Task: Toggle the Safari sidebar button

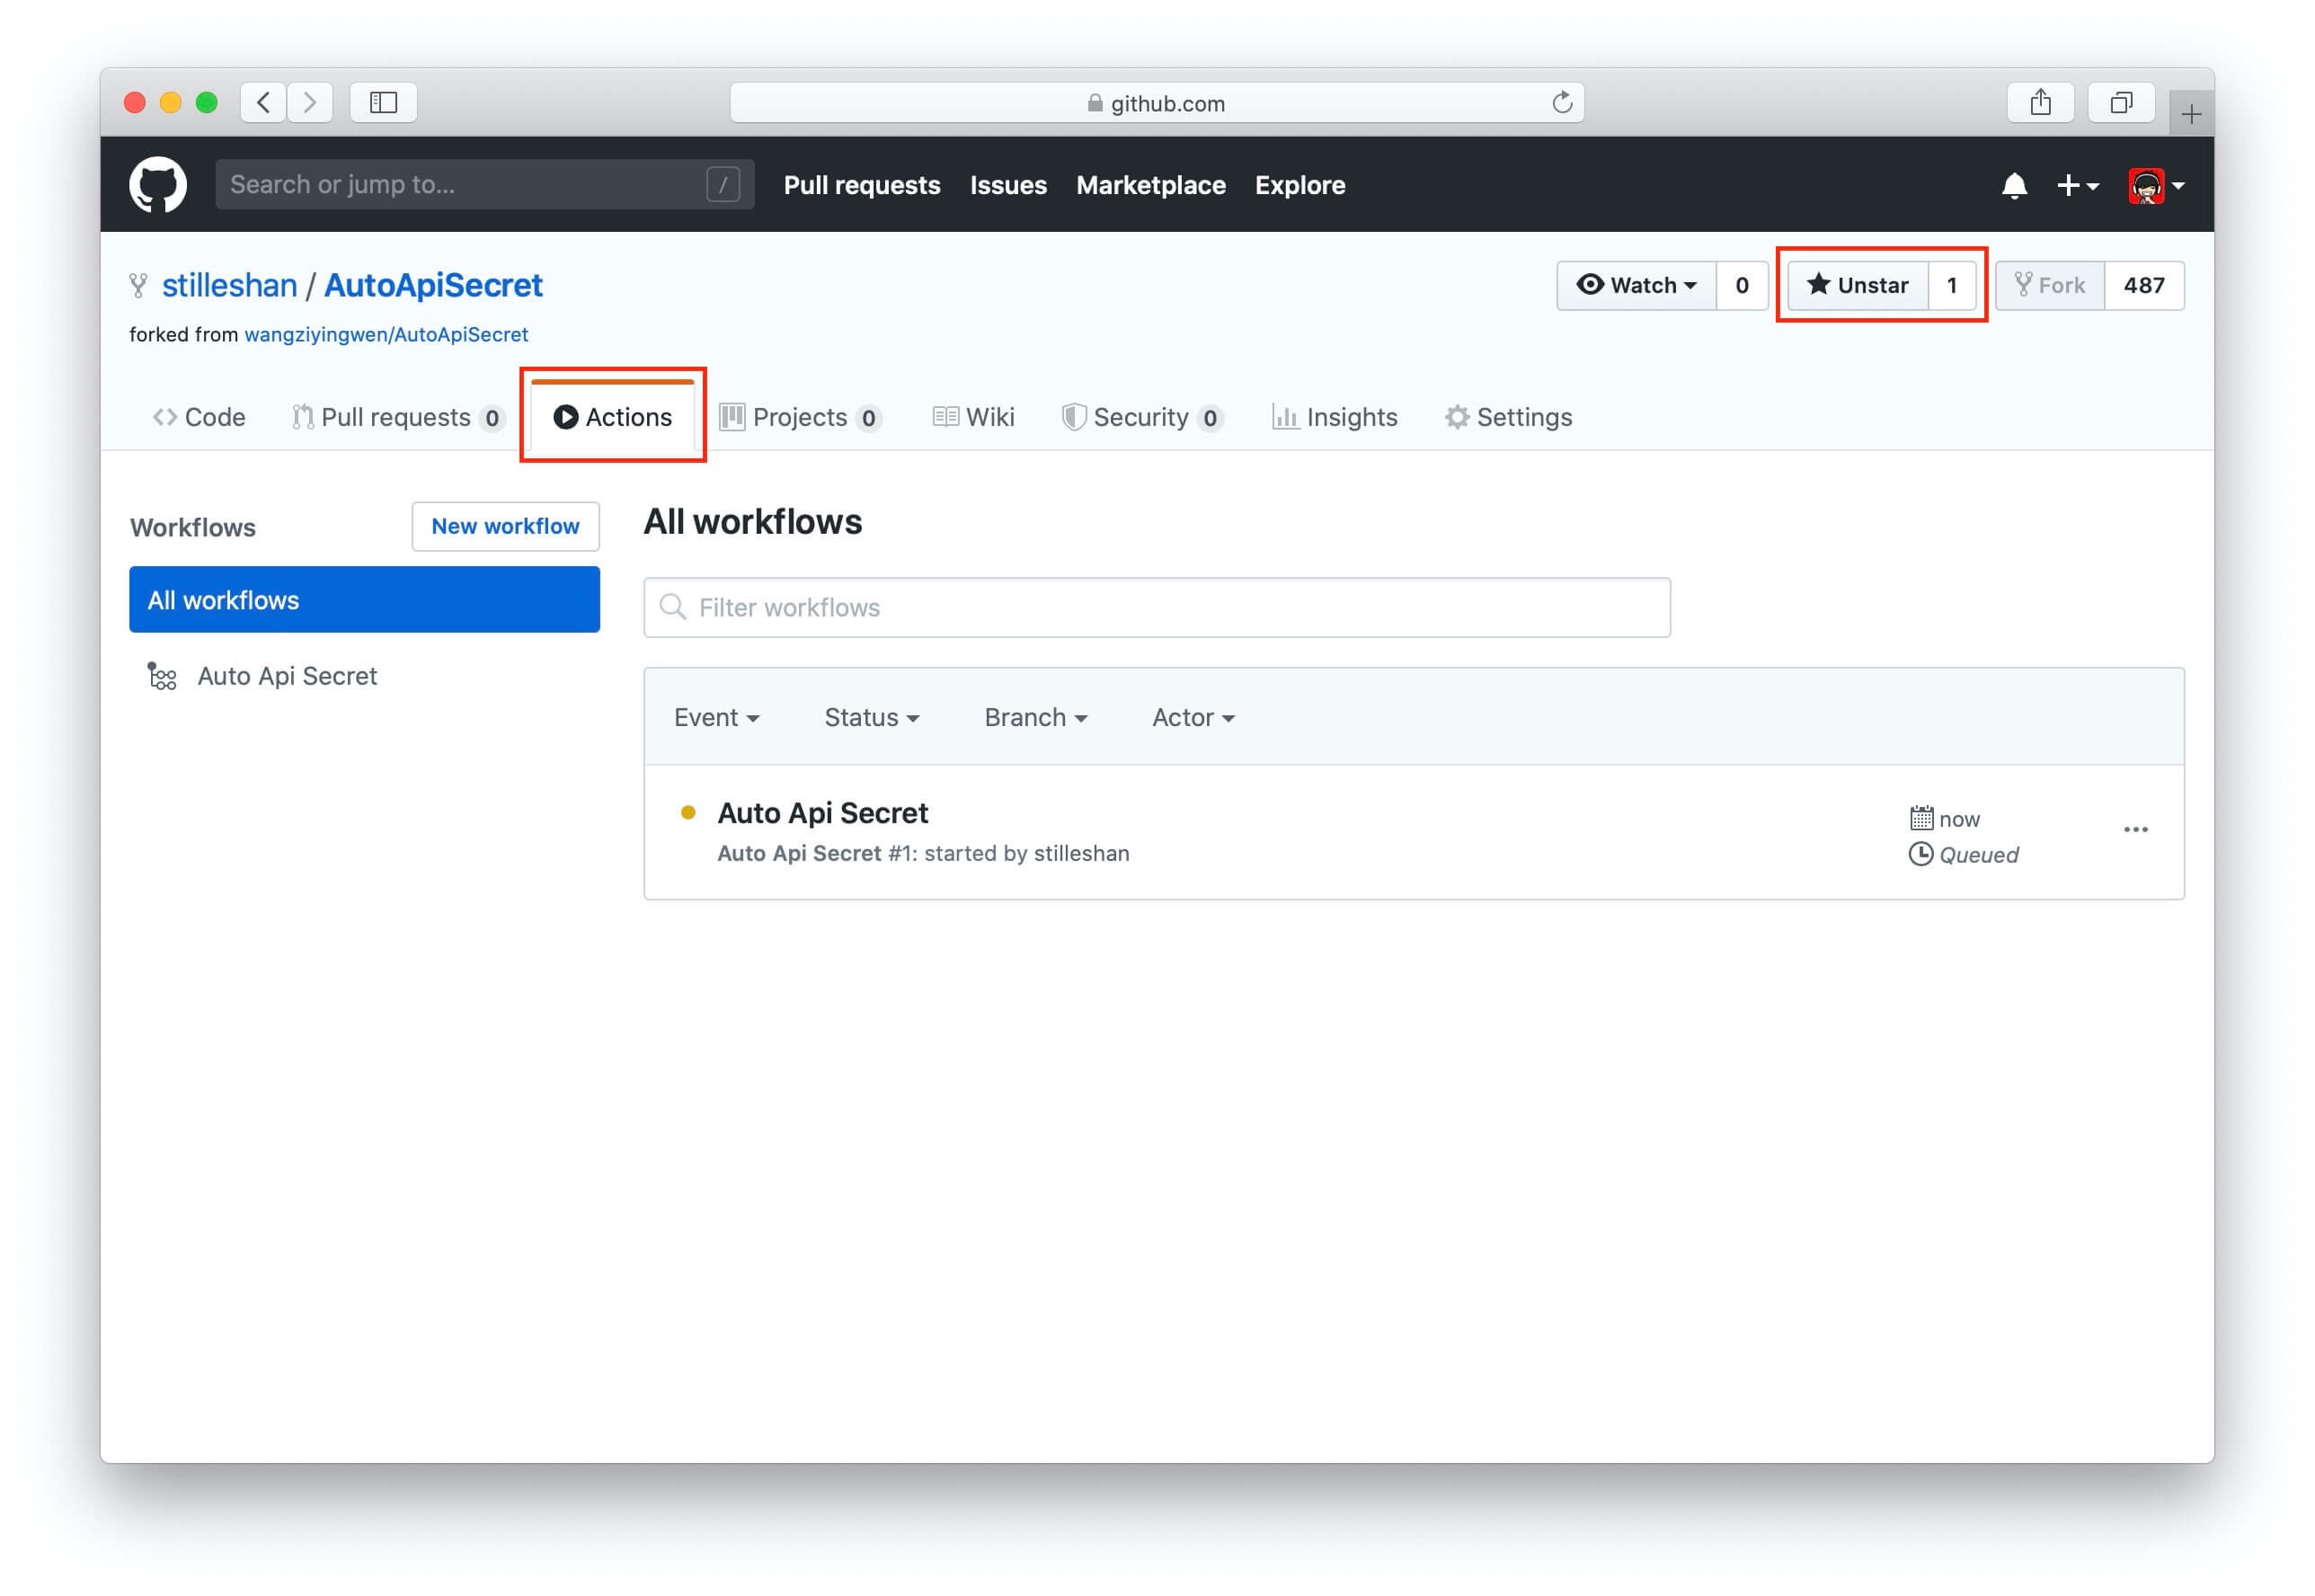Action: point(383,102)
